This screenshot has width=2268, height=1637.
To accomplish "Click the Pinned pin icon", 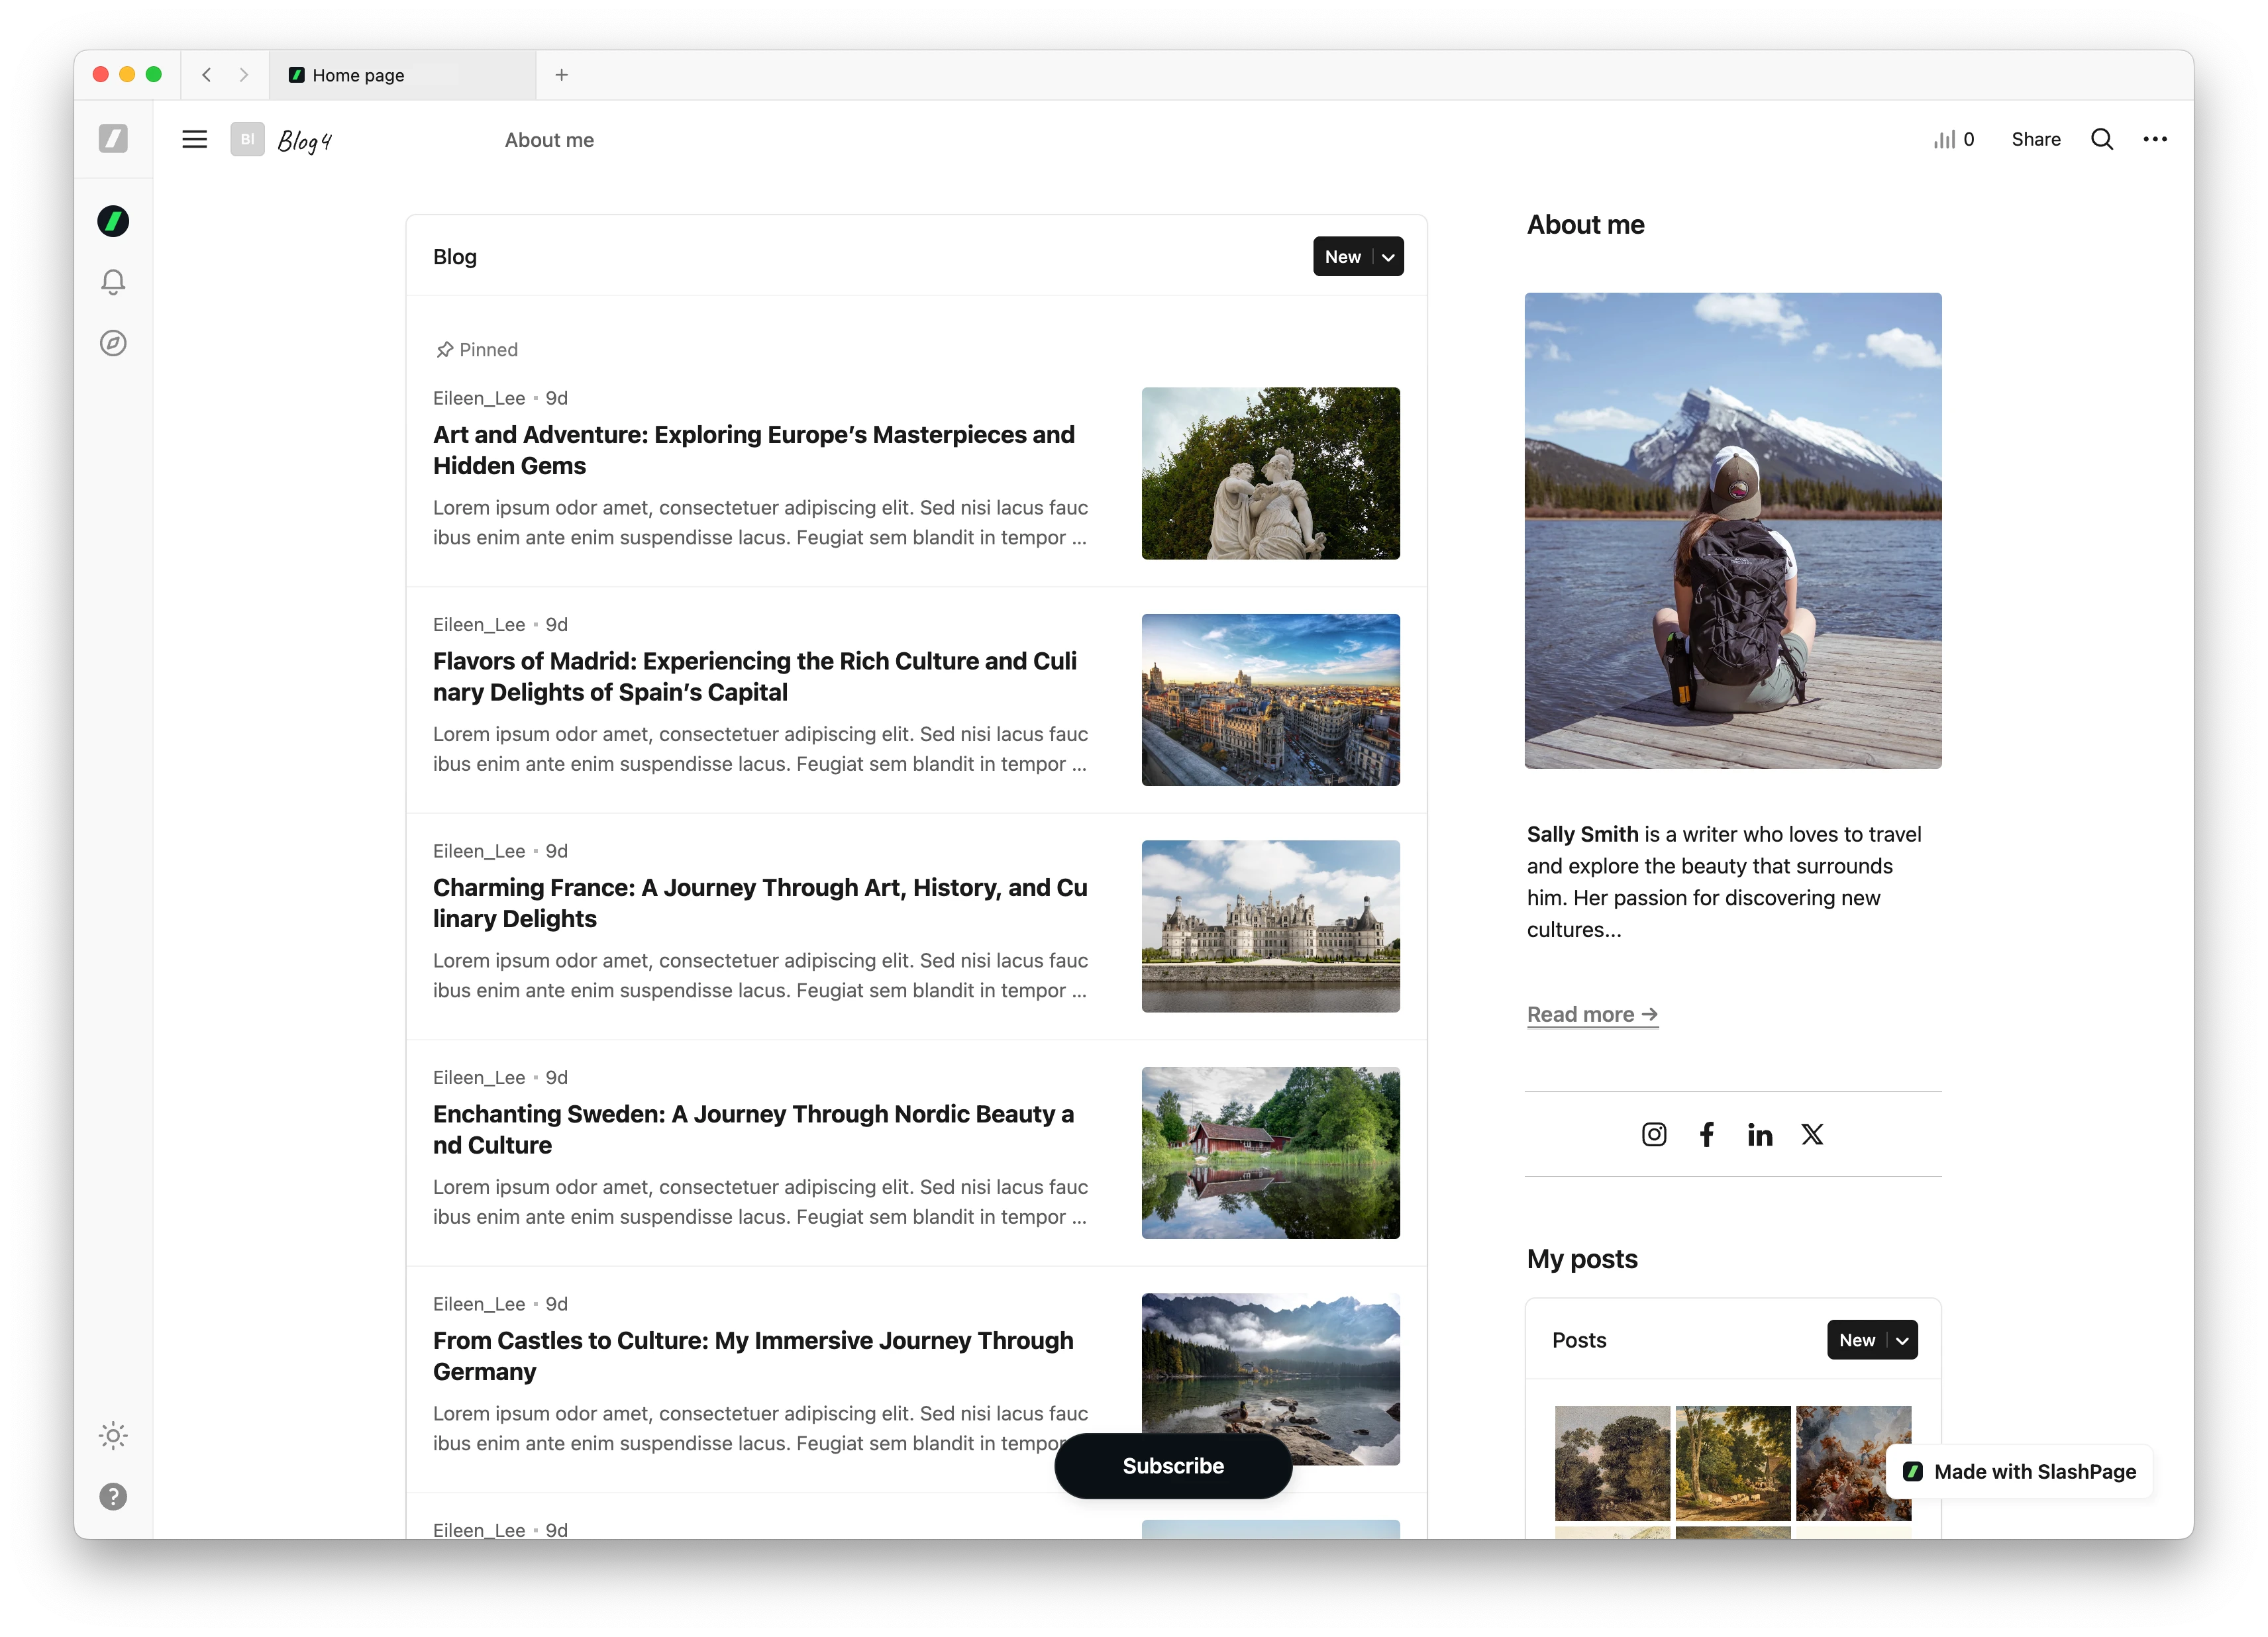I will [x=444, y=350].
